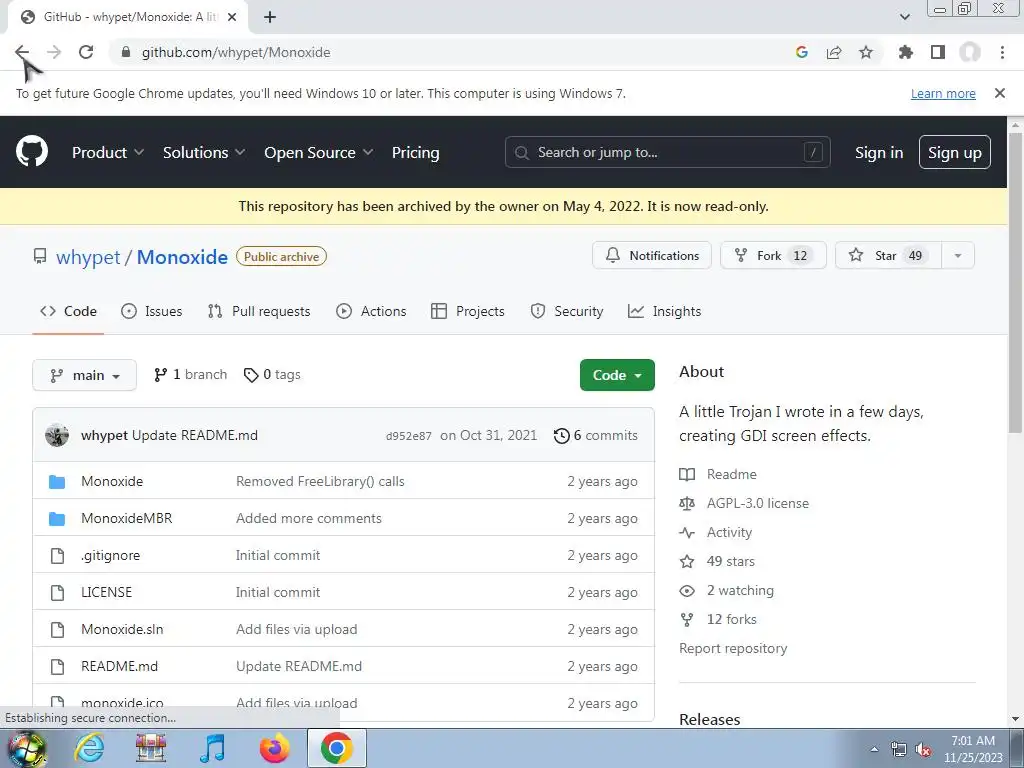Click Report repository link

(x=733, y=648)
